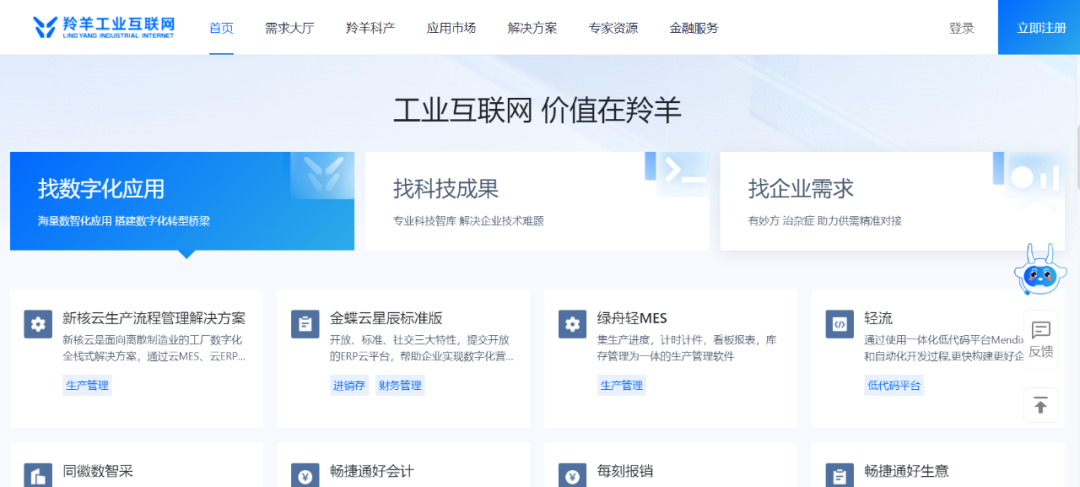The width and height of the screenshot is (1080, 487).
Task: Click 生产管理 tag under 新核云
Action: 87,386
